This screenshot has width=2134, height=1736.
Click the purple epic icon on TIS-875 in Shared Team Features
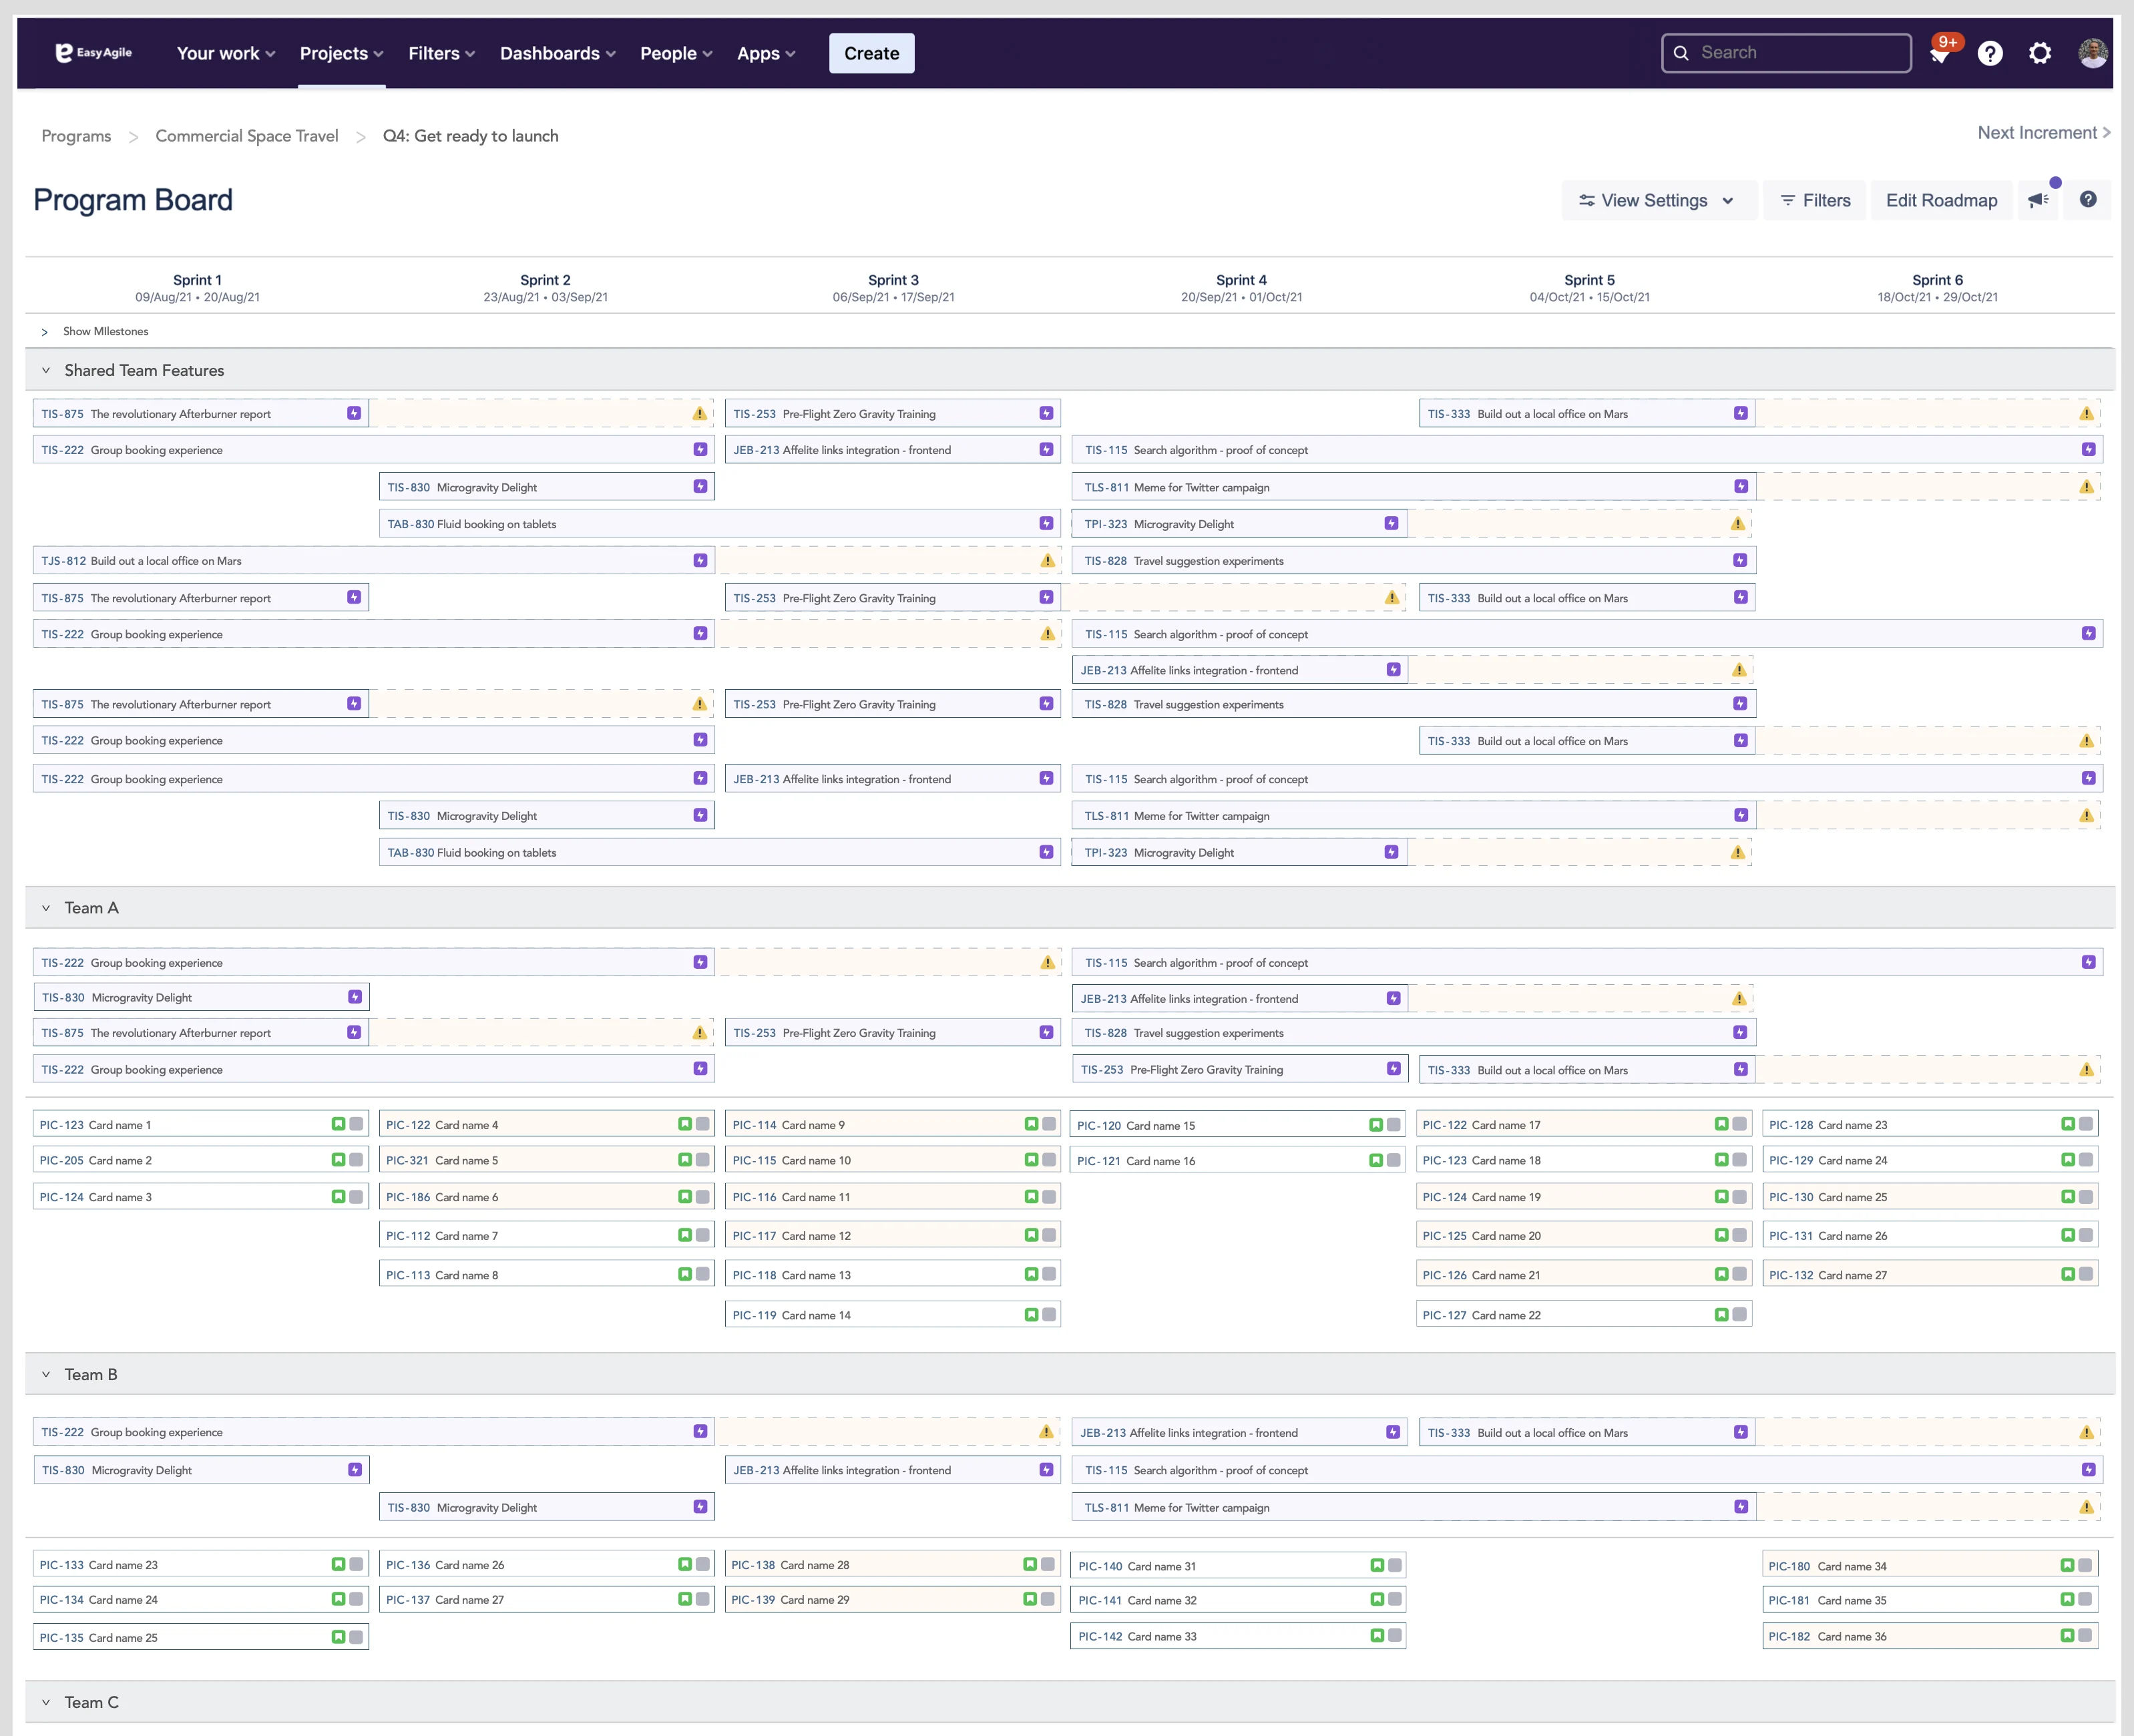(x=354, y=413)
